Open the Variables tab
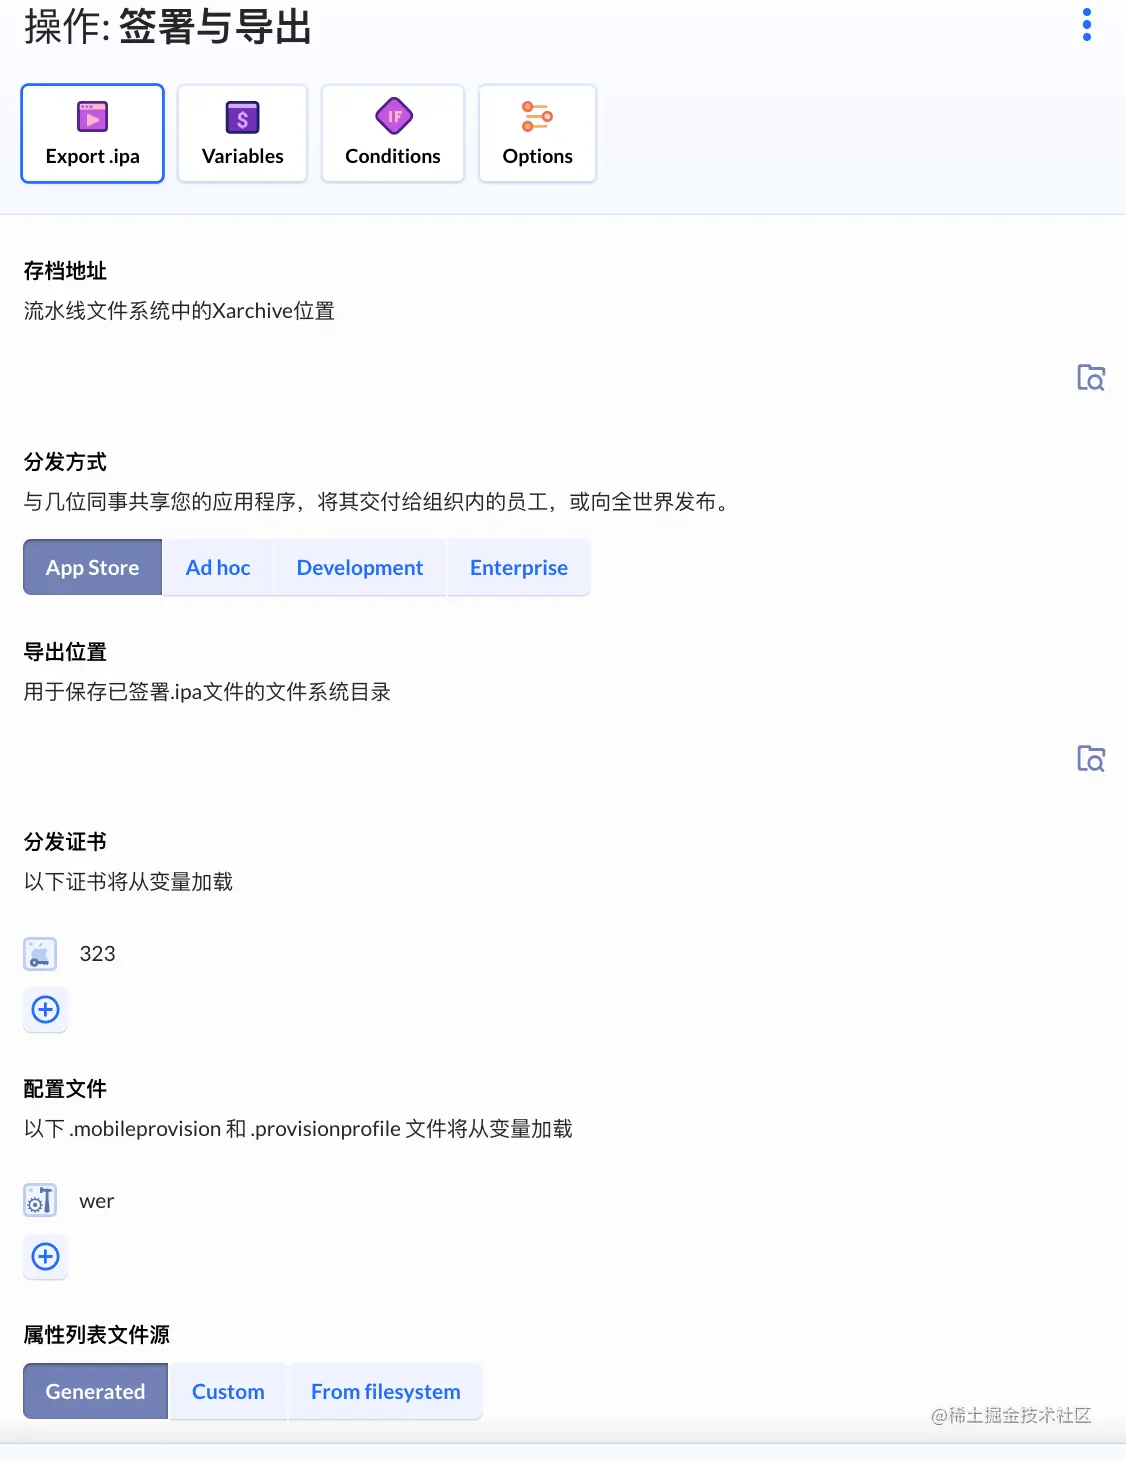 pos(242,133)
